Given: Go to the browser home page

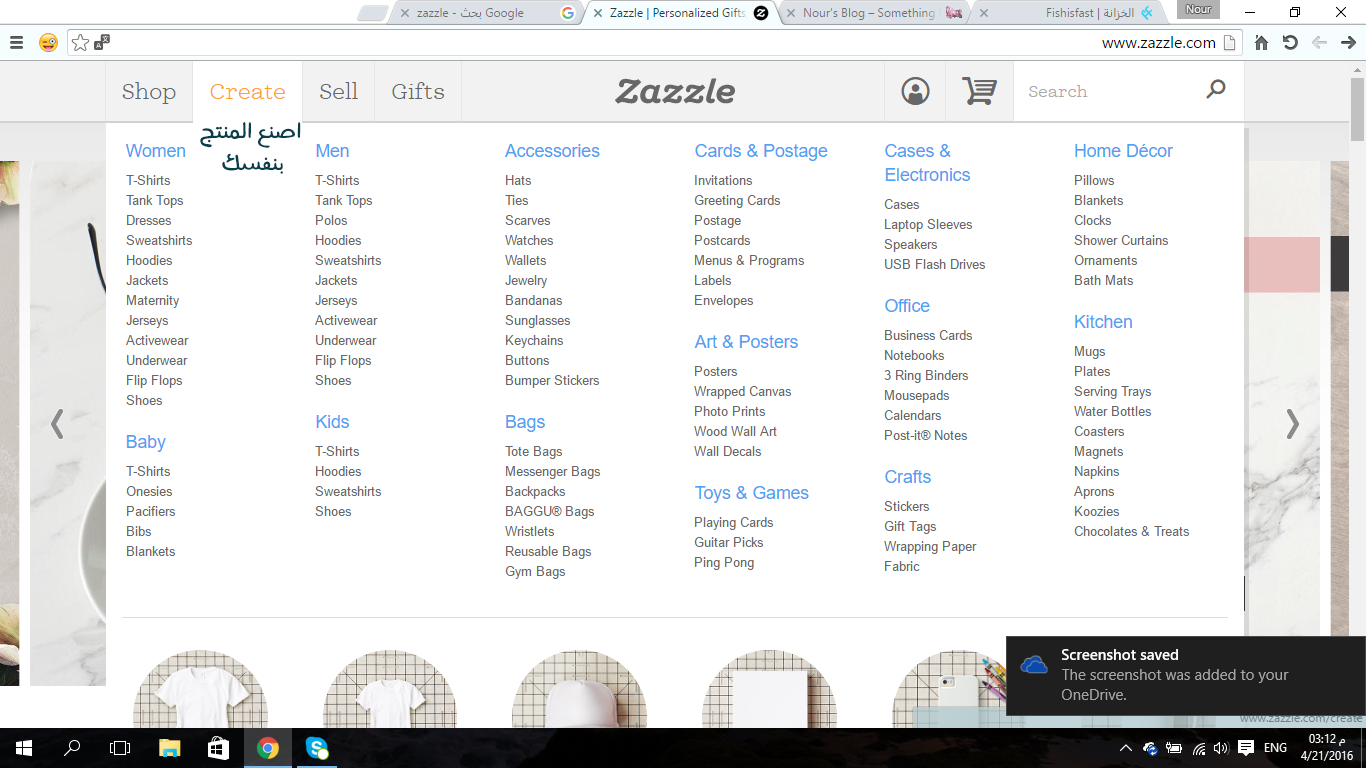Looking at the screenshot, I should click(x=1261, y=43).
